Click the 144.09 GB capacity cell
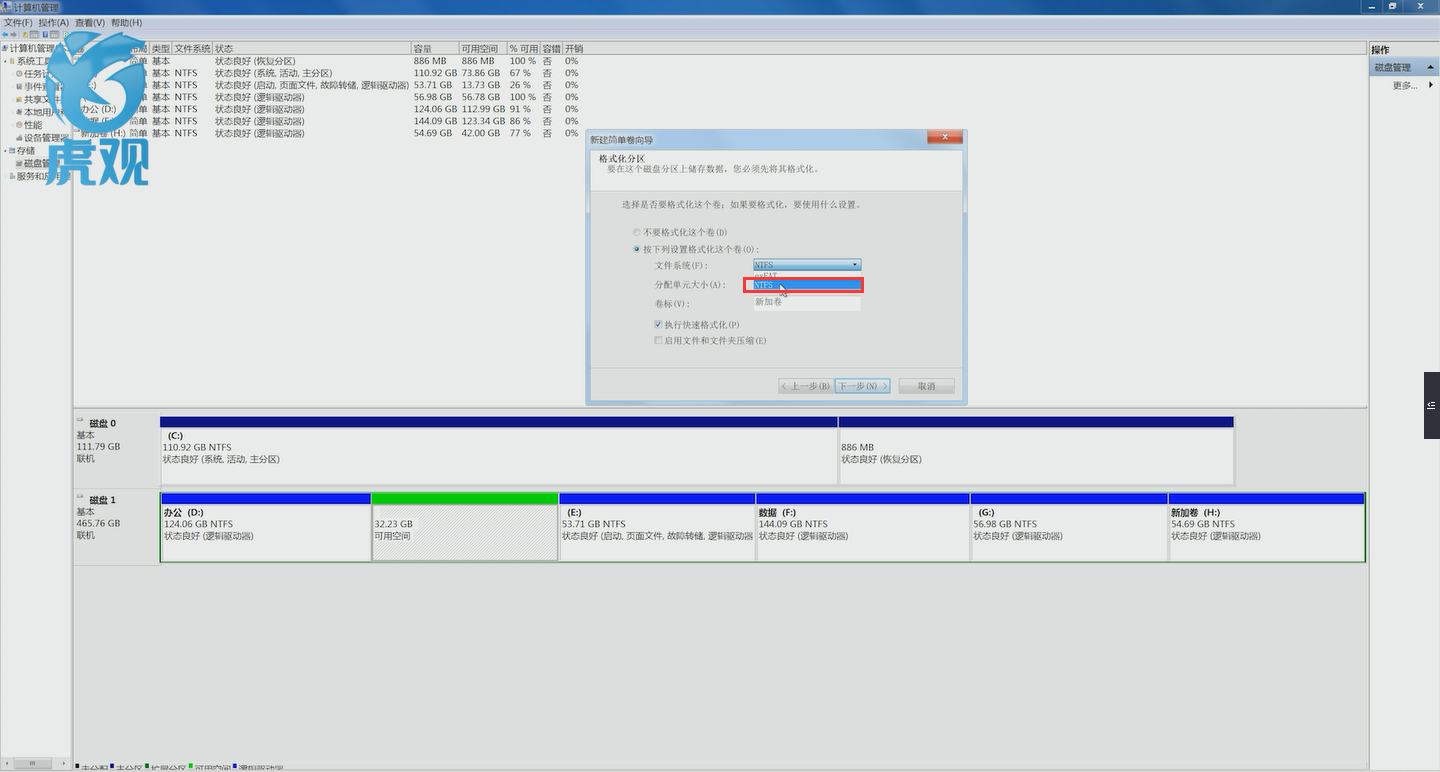The width and height of the screenshot is (1440, 772). pyautogui.click(x=435, y=121)
